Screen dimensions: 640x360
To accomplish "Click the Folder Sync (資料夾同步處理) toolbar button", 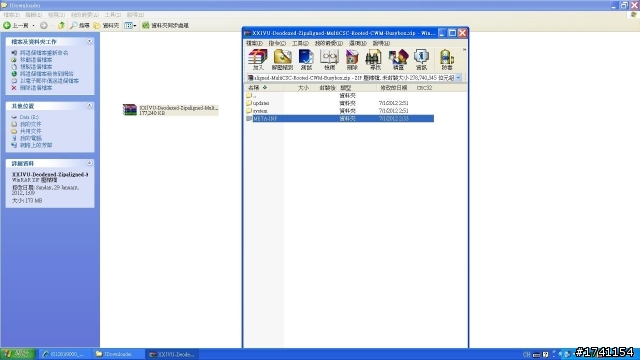I will click(x=165, y=25).
